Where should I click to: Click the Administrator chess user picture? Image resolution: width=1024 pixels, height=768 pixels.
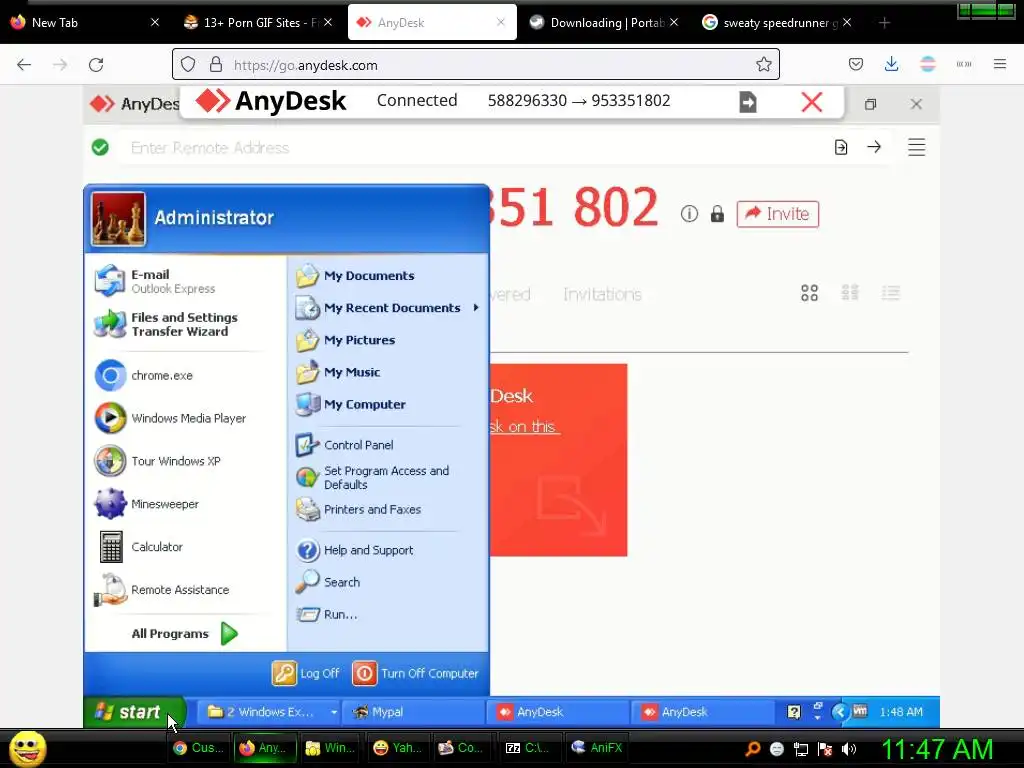118,219
